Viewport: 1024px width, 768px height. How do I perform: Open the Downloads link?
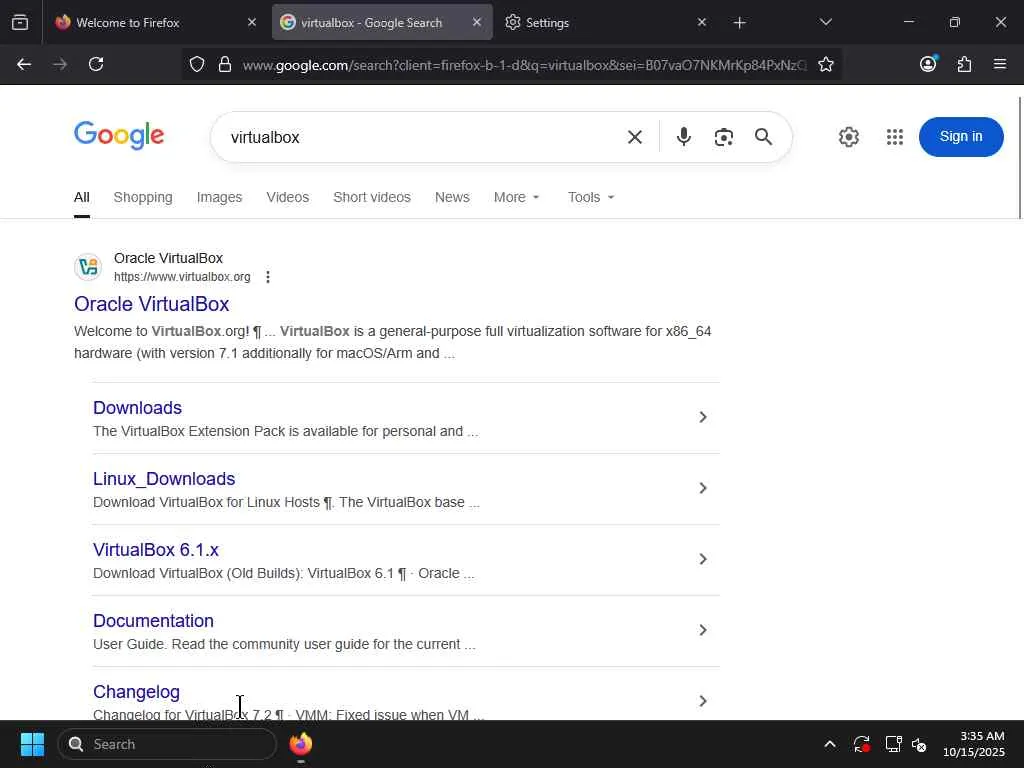[x=137, y=408]
